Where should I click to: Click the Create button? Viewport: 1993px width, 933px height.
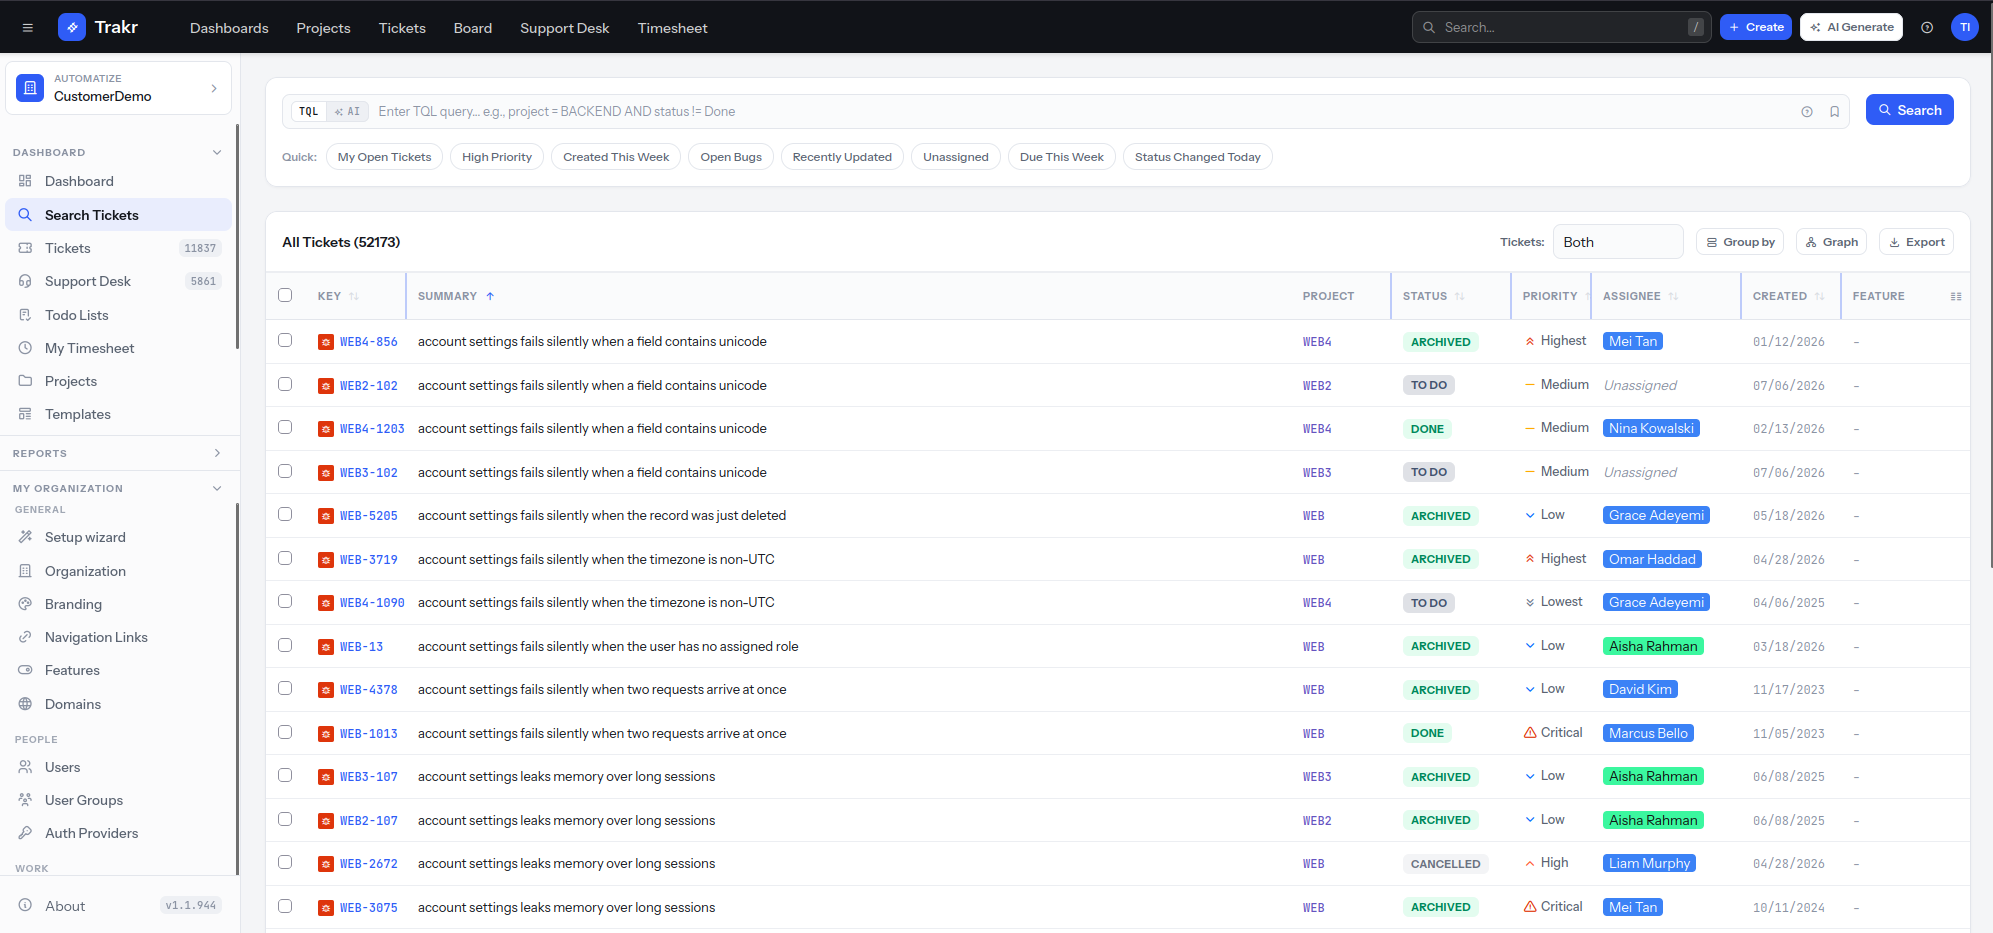coord(1756,27)
